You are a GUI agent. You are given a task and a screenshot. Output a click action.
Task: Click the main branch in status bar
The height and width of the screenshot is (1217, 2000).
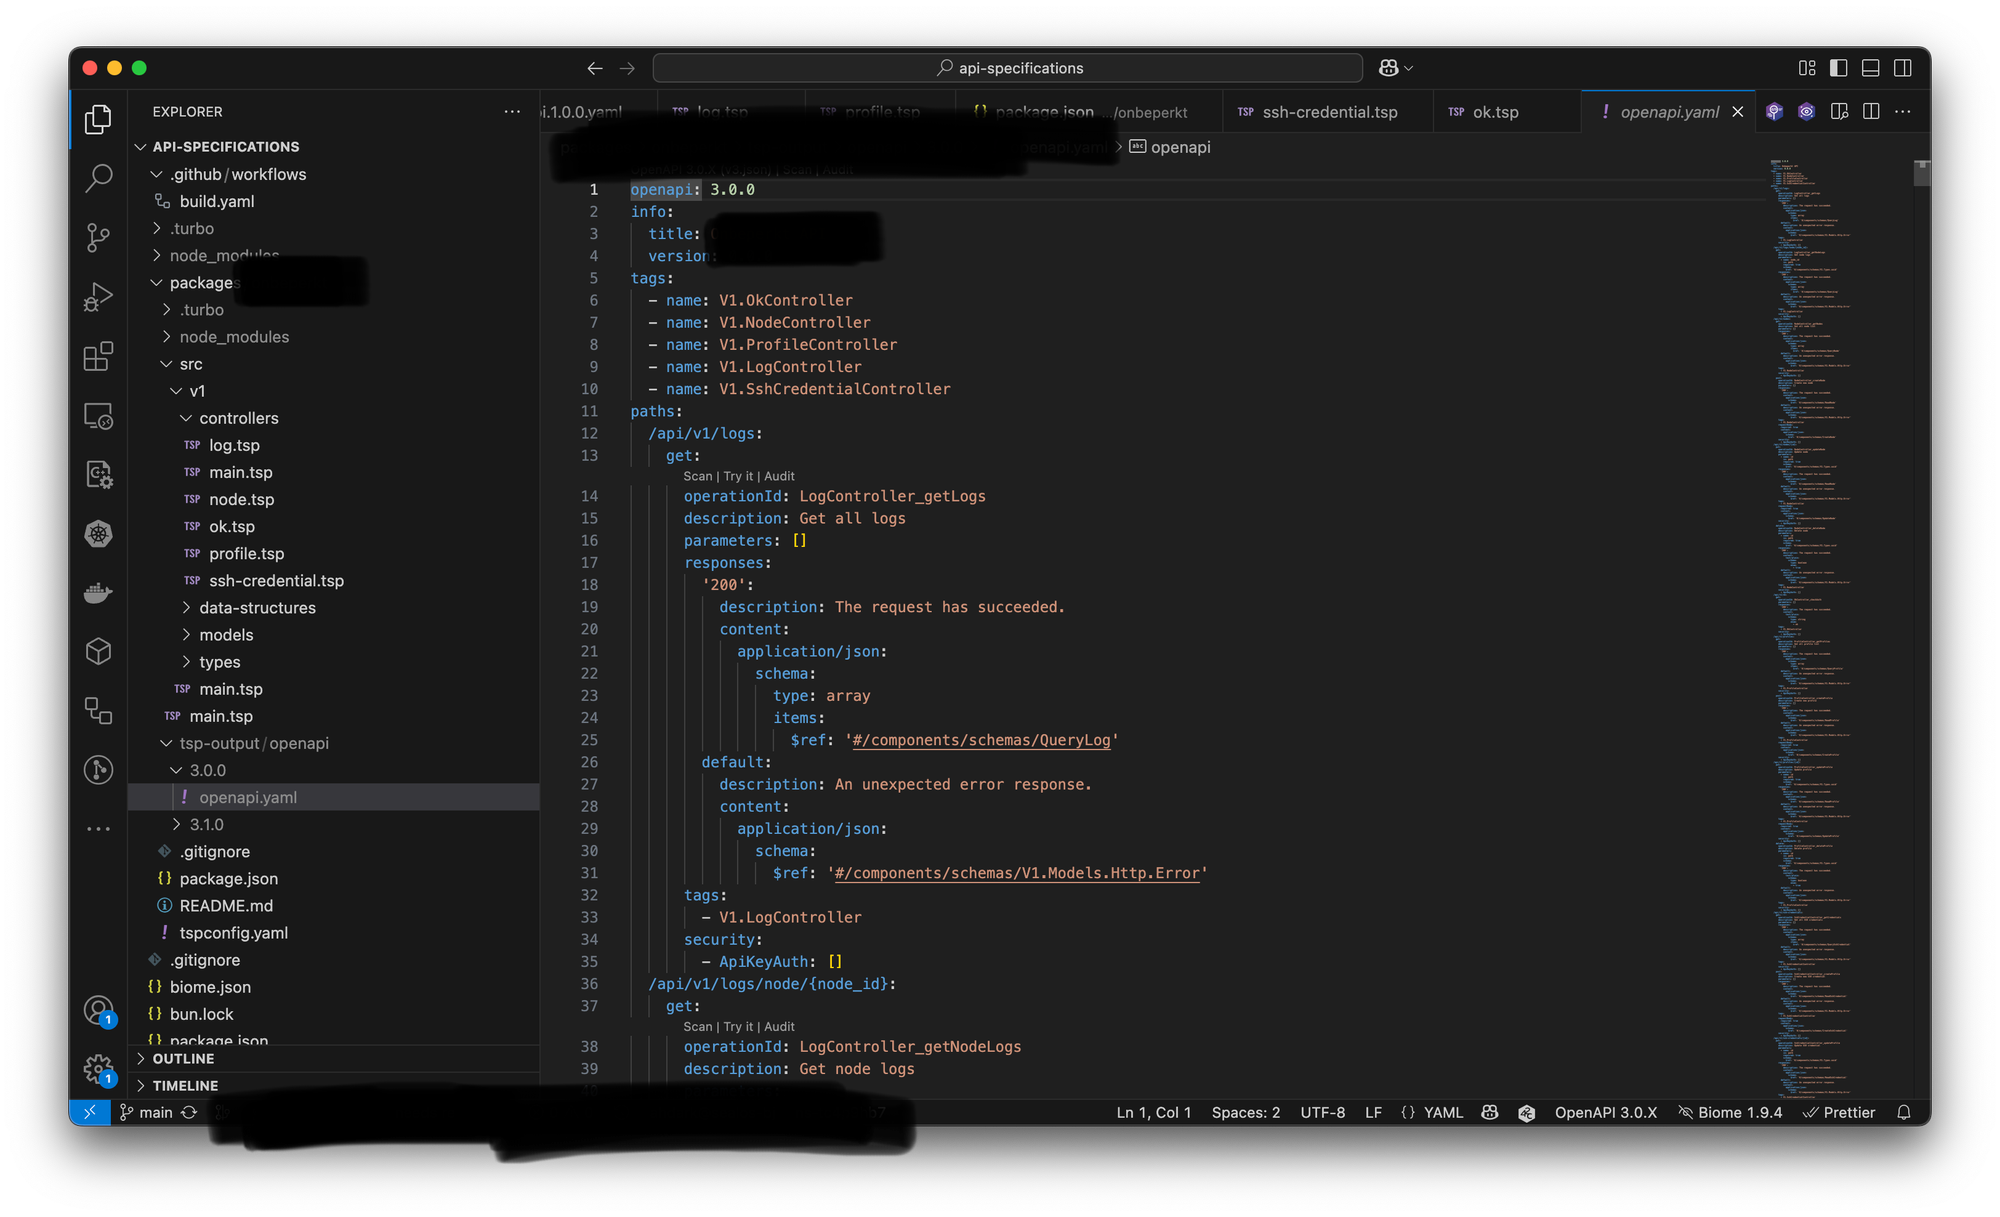(146, 1113)
